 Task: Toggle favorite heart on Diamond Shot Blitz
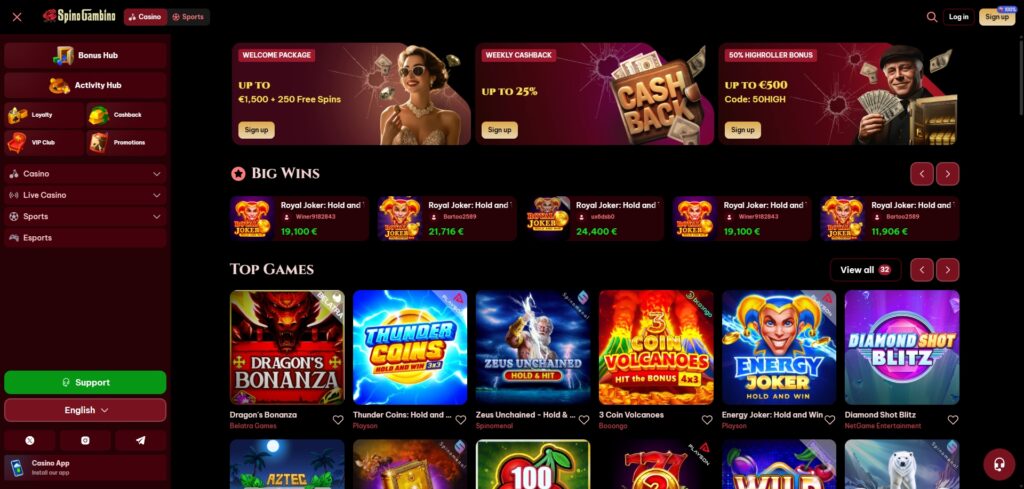(953, 420)
